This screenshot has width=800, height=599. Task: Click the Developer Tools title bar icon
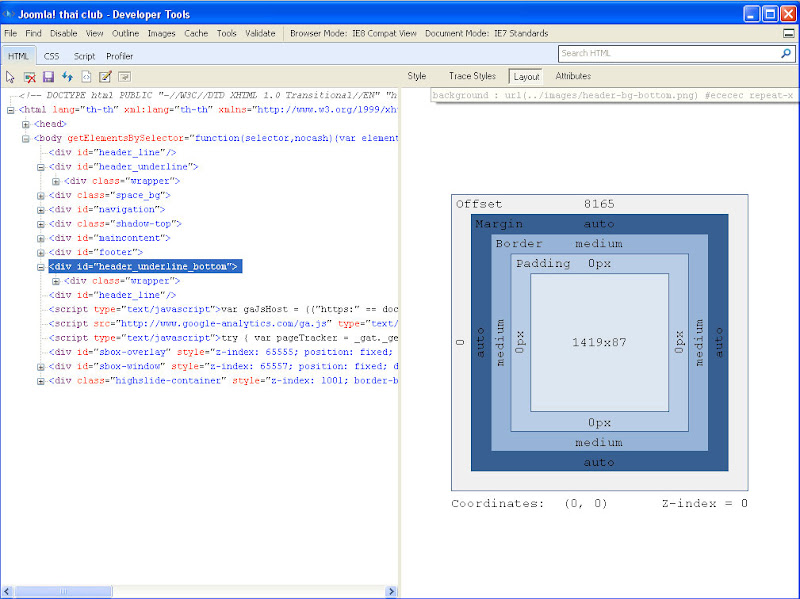[x=9, y=14]
